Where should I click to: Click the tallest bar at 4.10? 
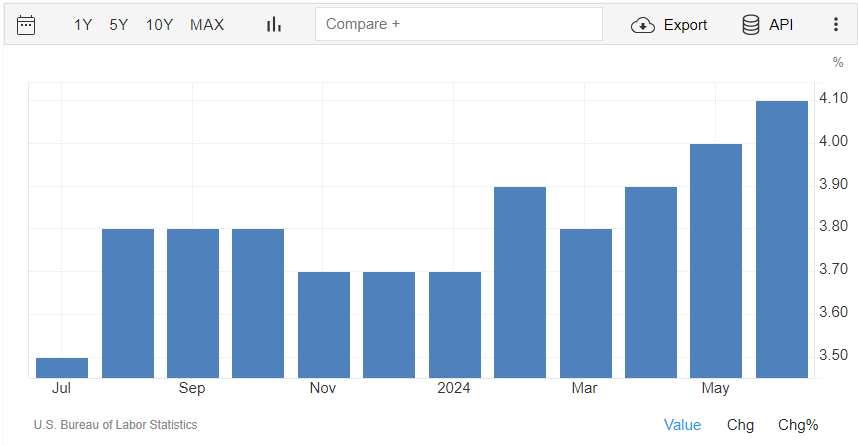pos(782,239)
